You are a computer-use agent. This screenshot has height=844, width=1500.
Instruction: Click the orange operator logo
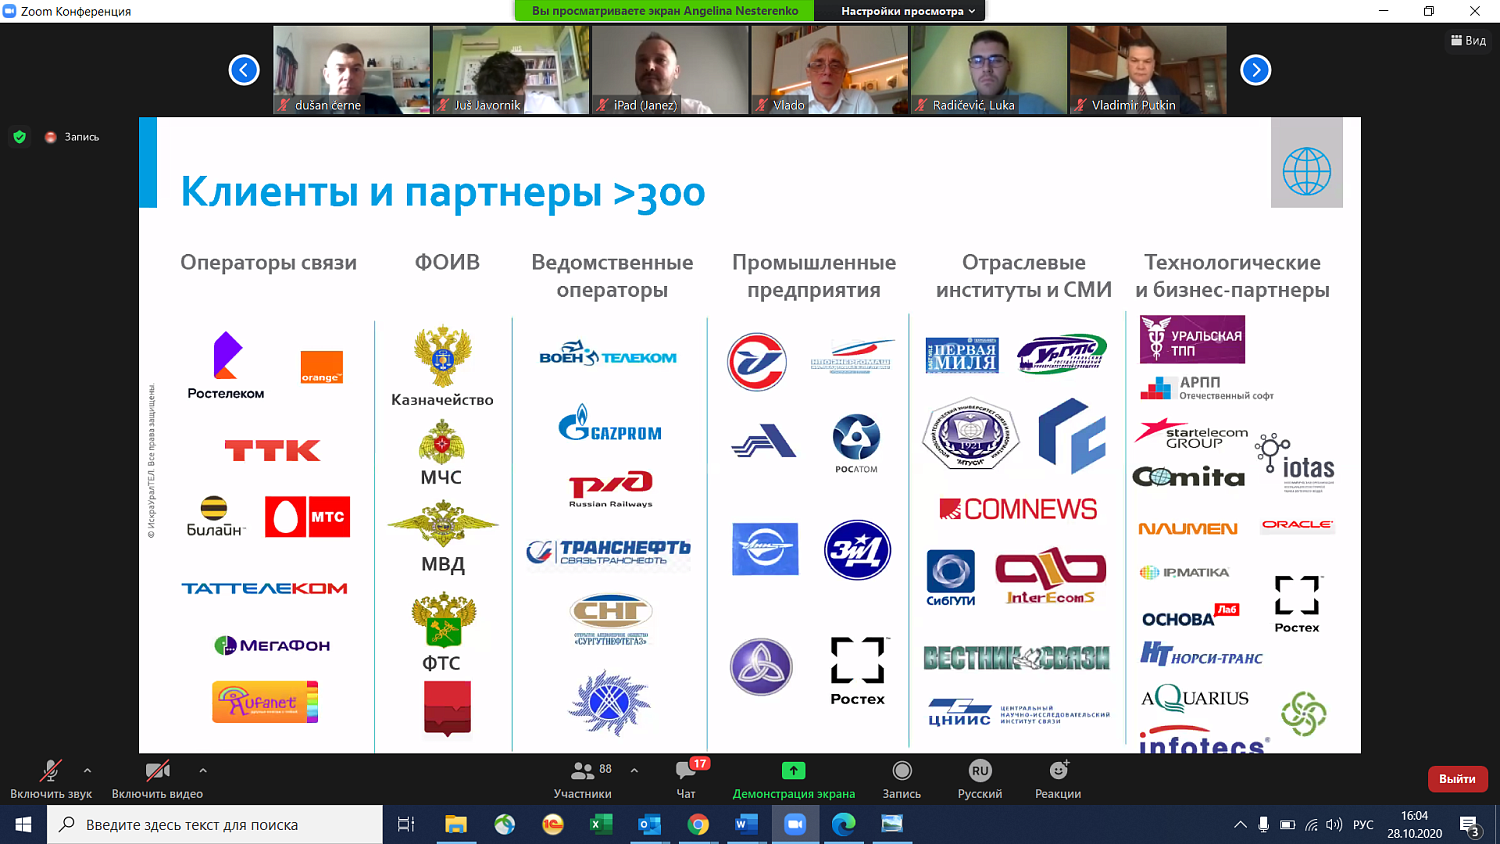pos(321,367)
